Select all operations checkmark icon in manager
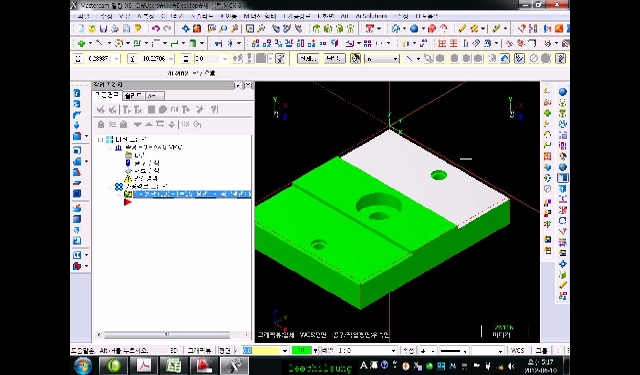640x375 pixels. (x=100, y=109)
